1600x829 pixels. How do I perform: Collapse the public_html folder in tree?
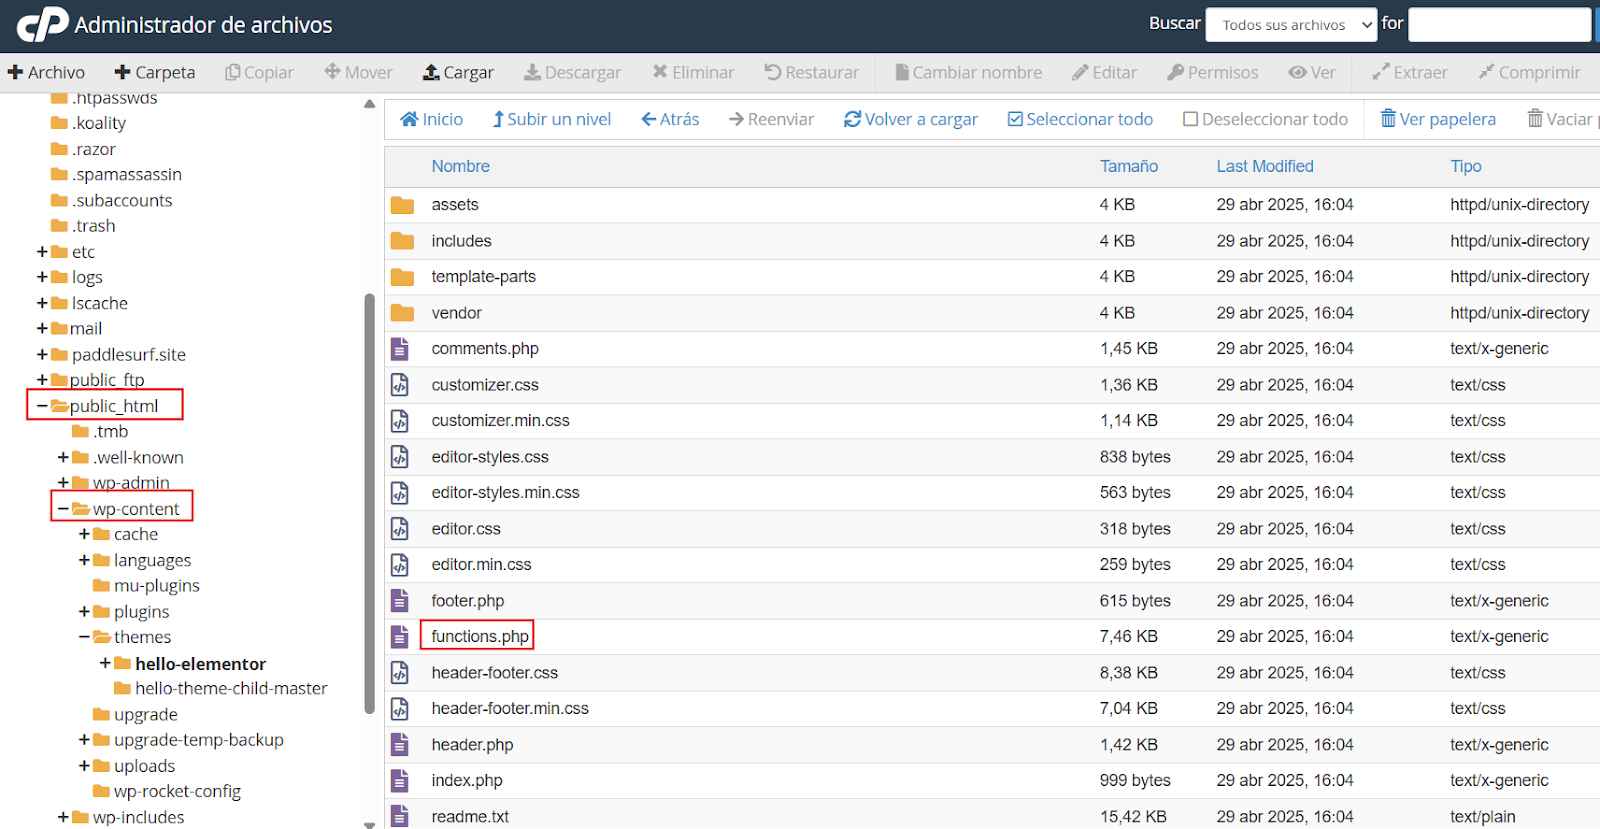click(42, 406)
